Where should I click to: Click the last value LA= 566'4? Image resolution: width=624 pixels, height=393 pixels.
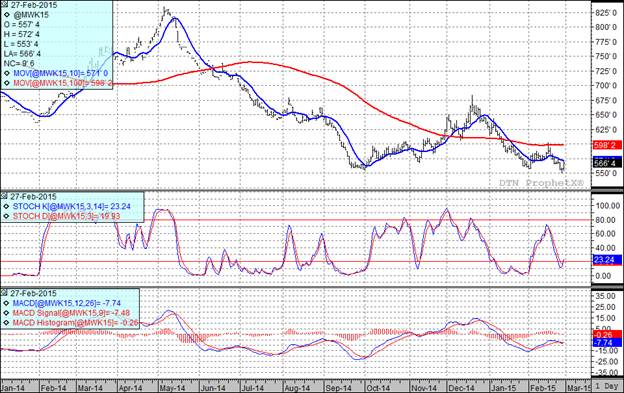tap(22, 54)
